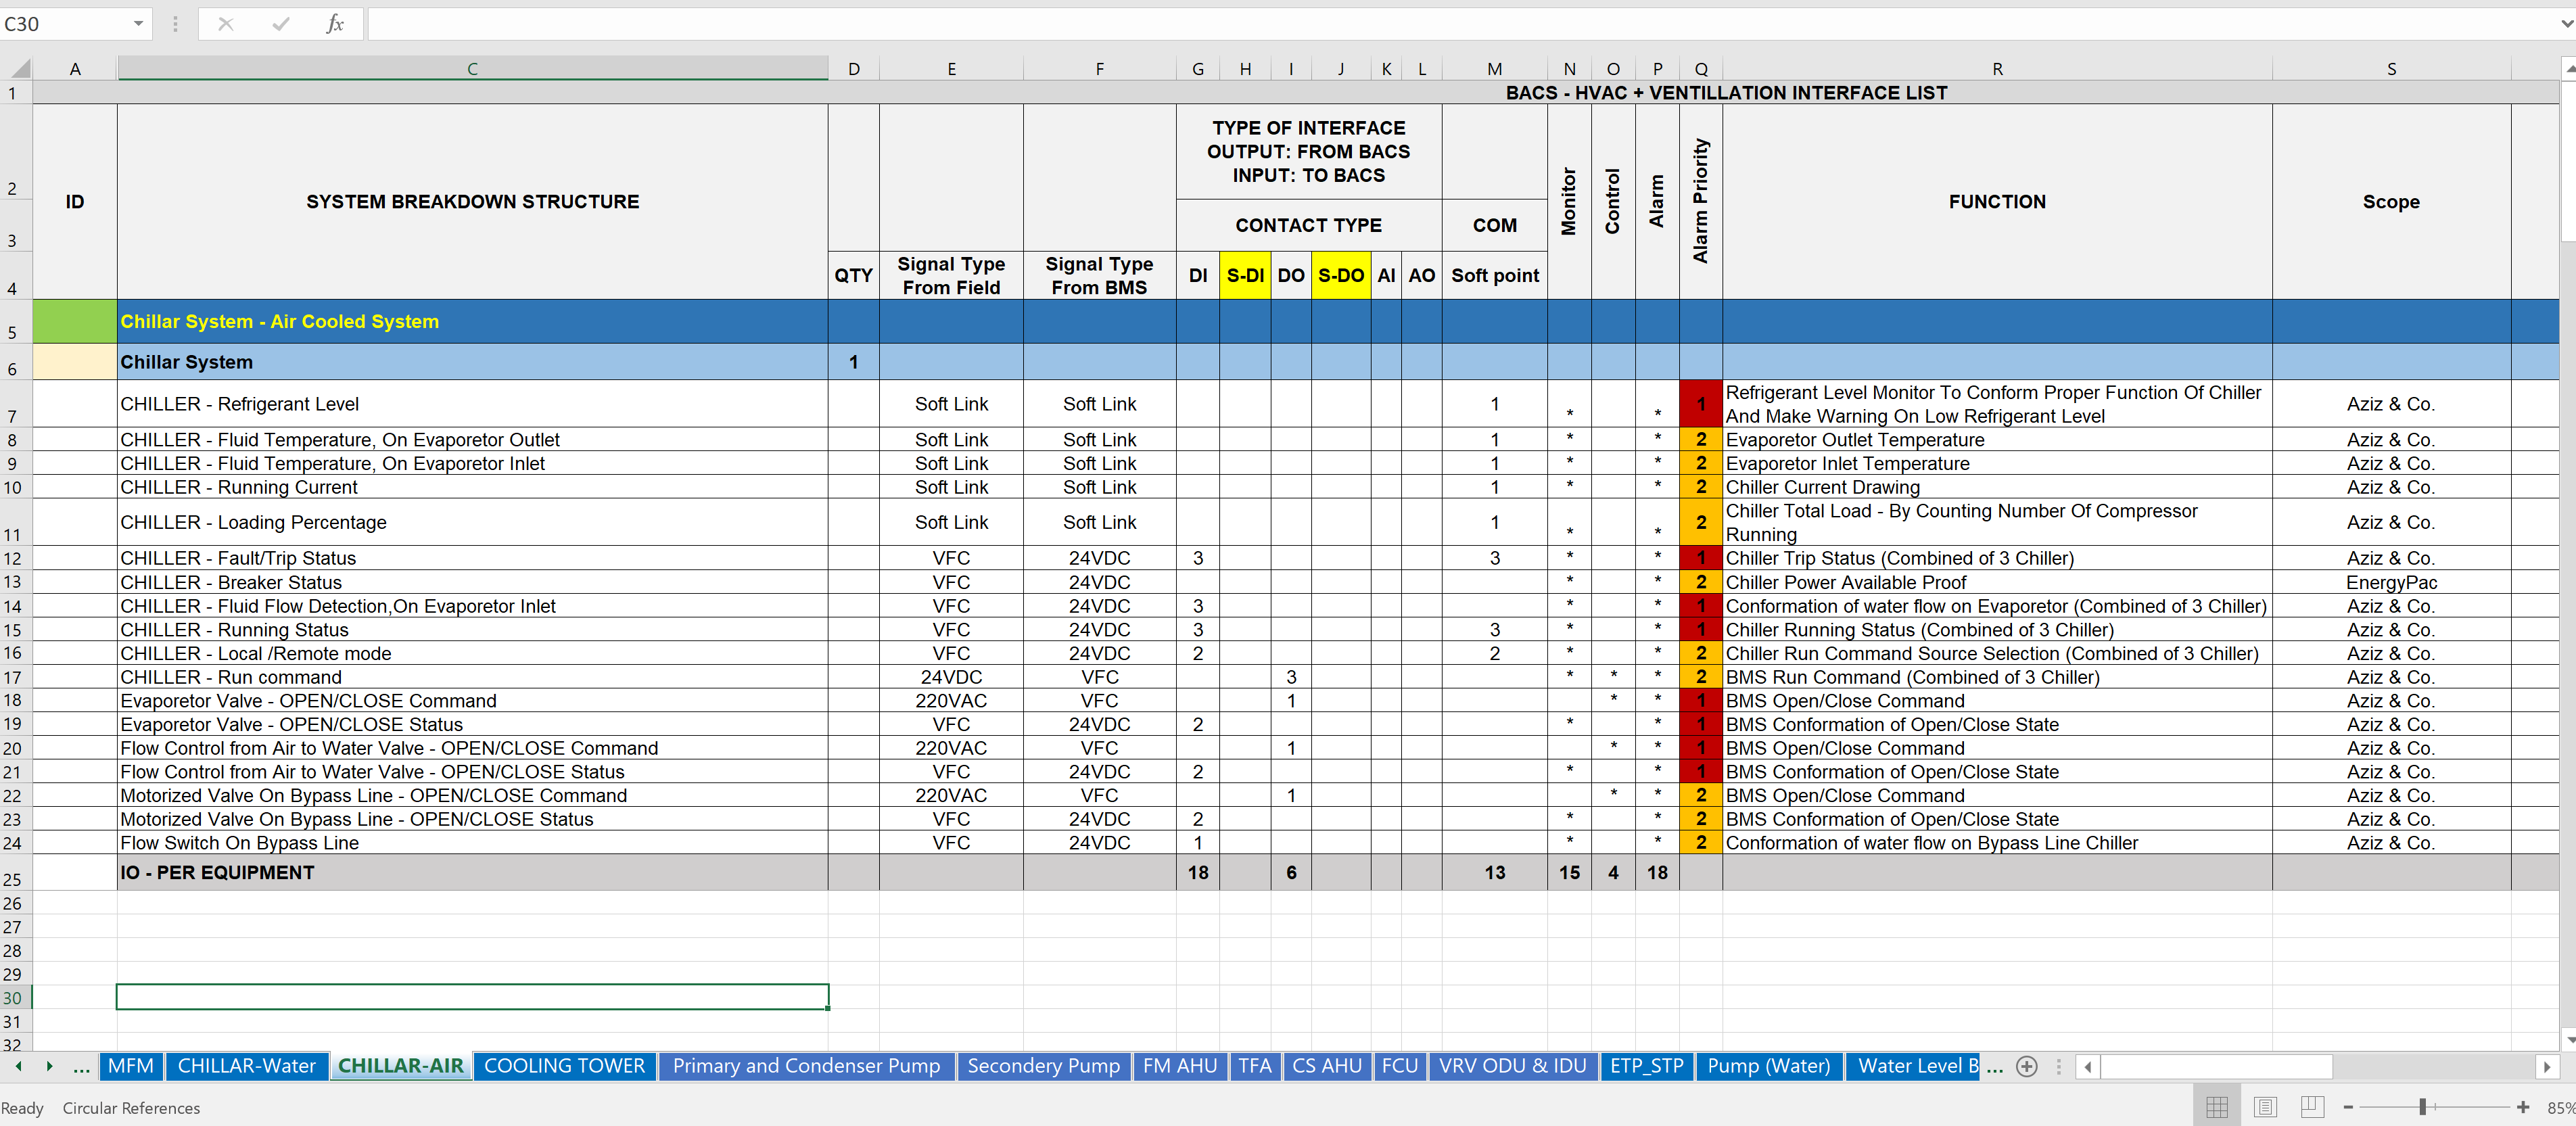Switch to Page Layout view icon
Image resolution: width=2576 pixels, height=1126 pixels.
2265,1107
